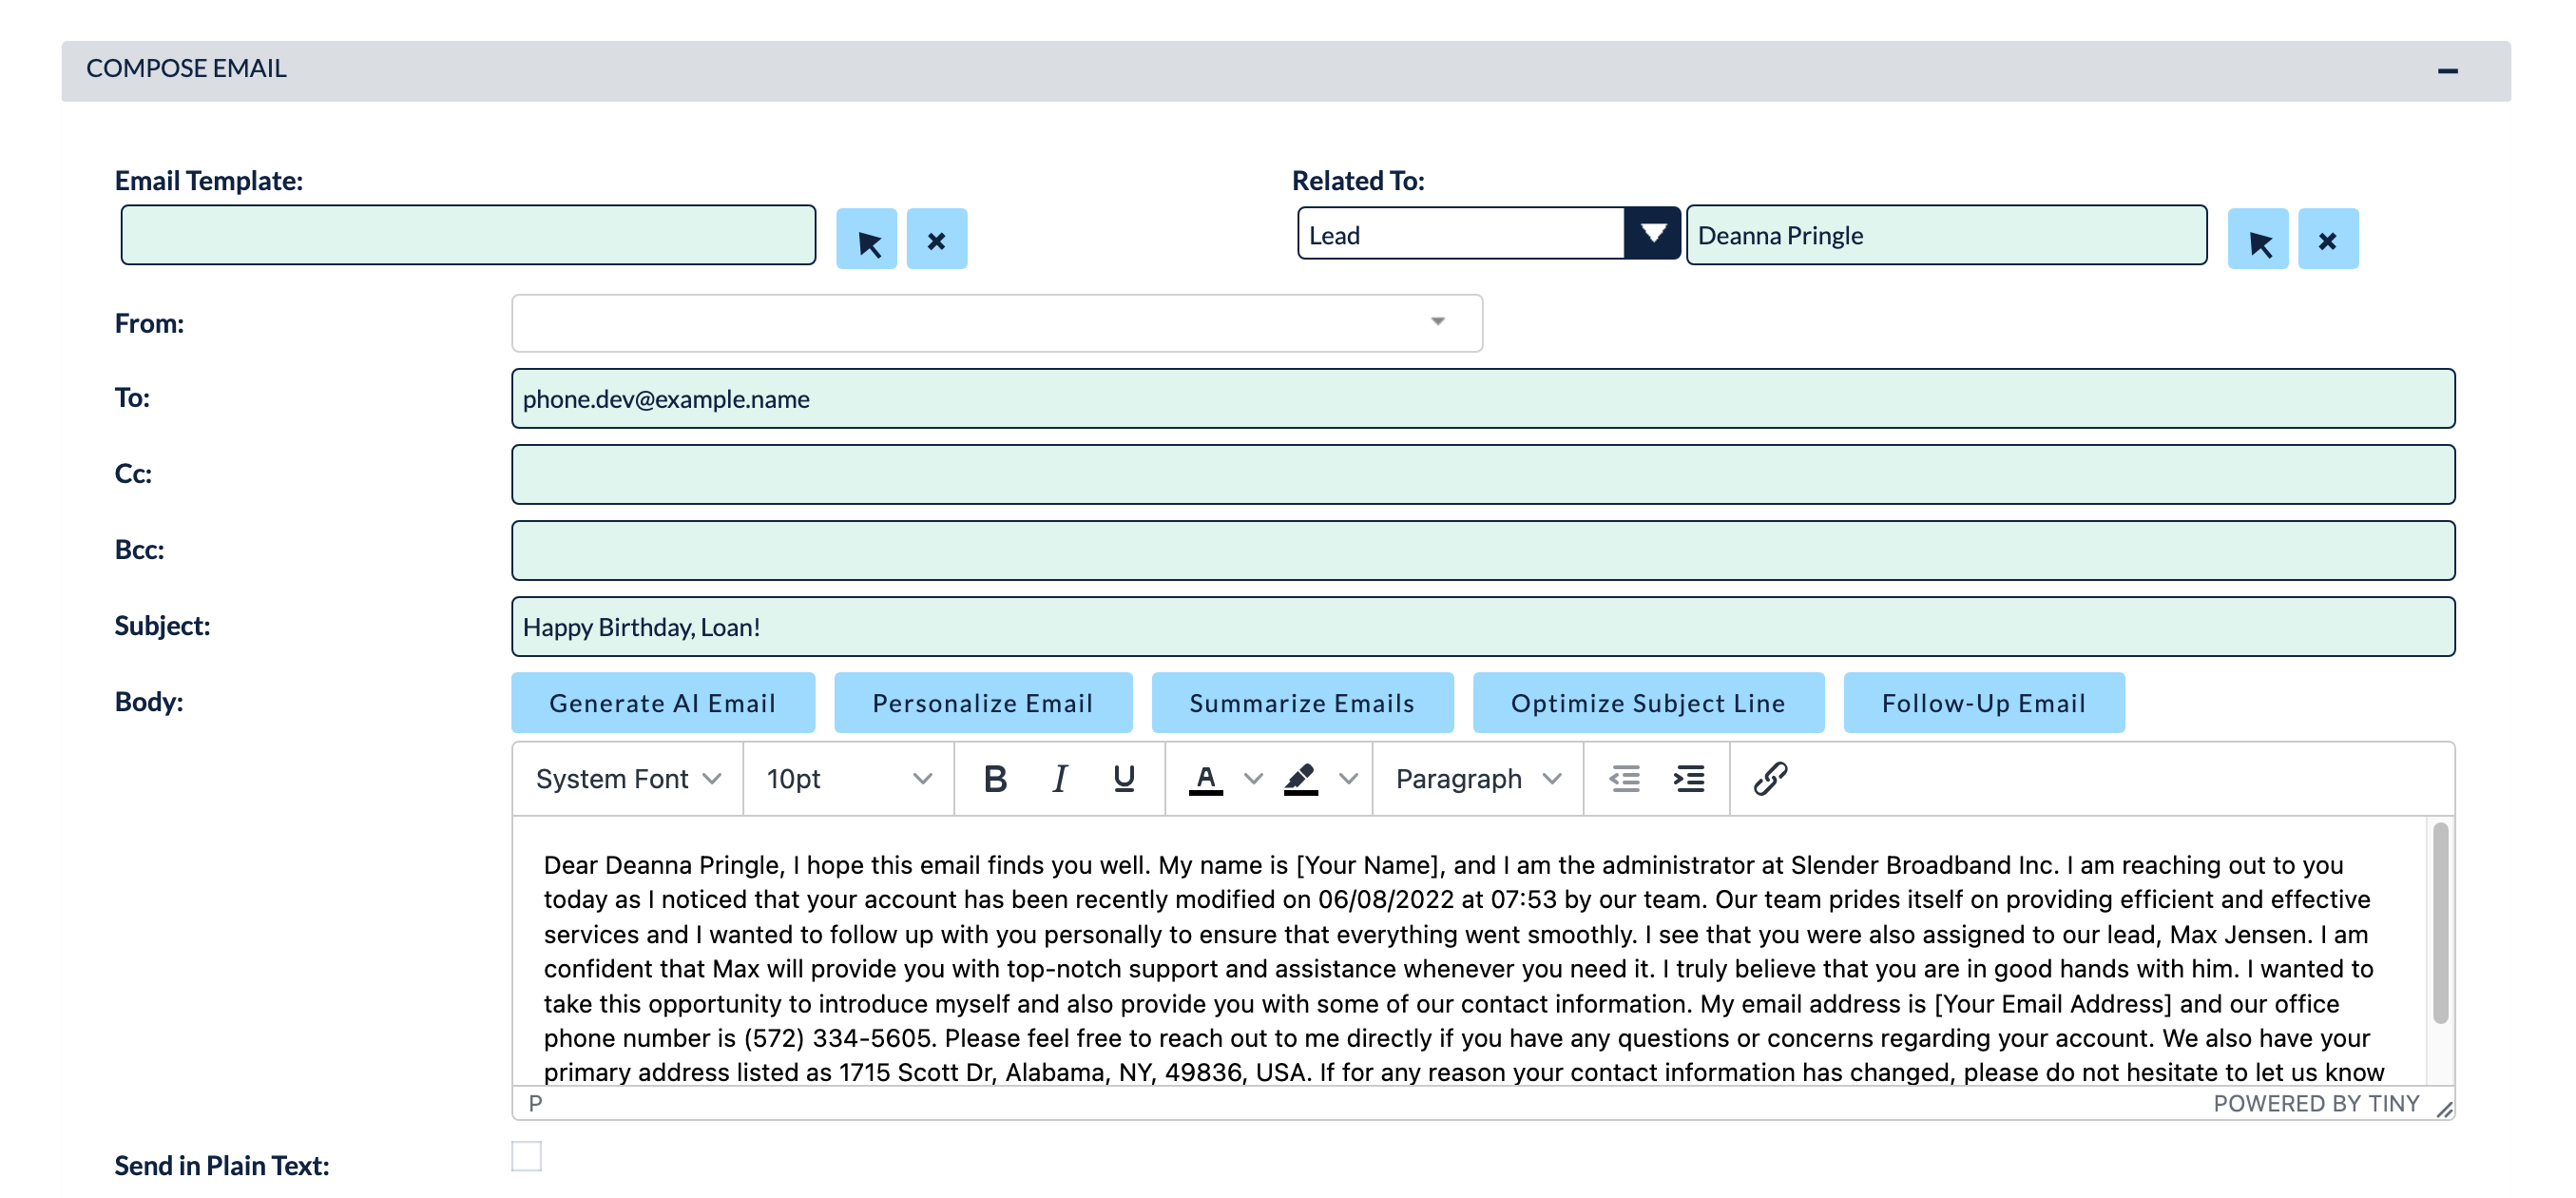Click the Personalize Email button
The image size is (2576, 1198).
983,702
